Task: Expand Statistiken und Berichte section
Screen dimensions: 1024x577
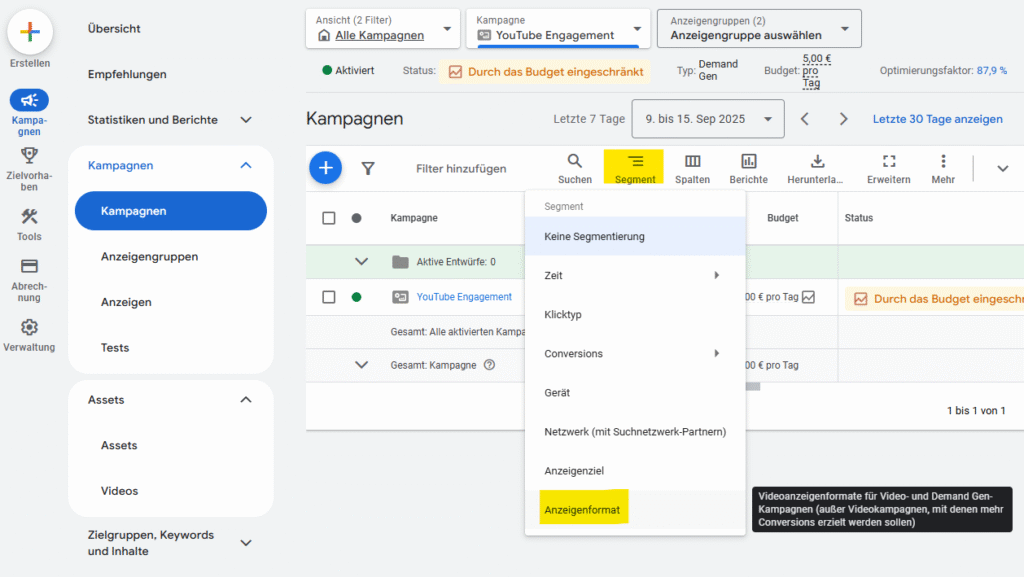Action: pyautogui.click(x=246, y=120)
